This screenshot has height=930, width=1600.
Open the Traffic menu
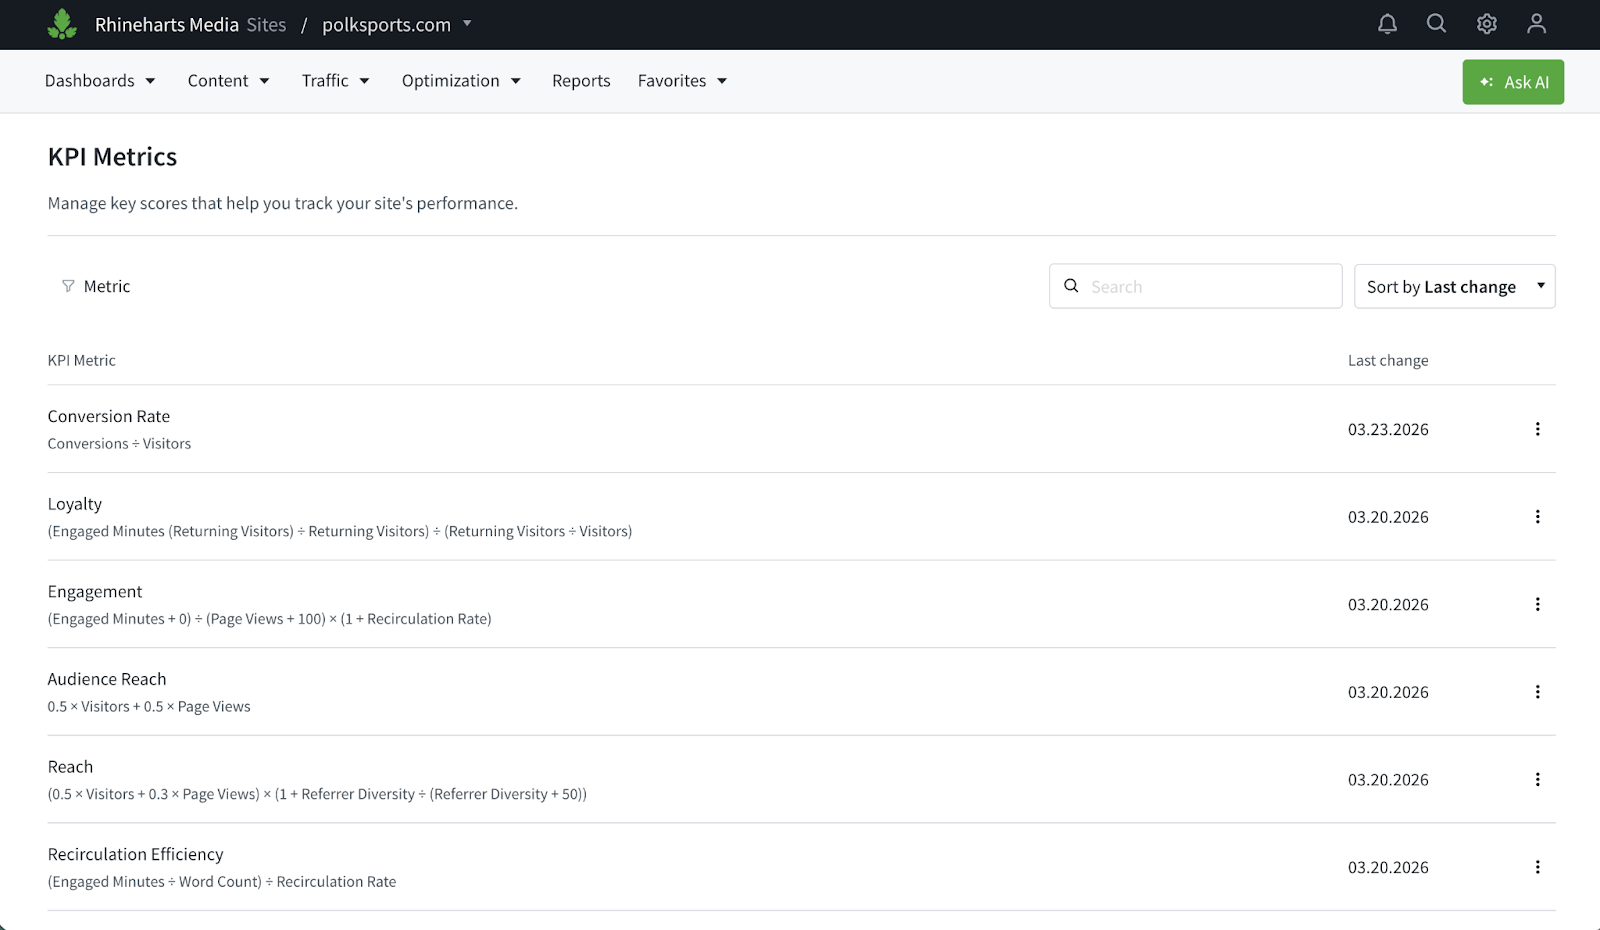click(x=335, y=81)
